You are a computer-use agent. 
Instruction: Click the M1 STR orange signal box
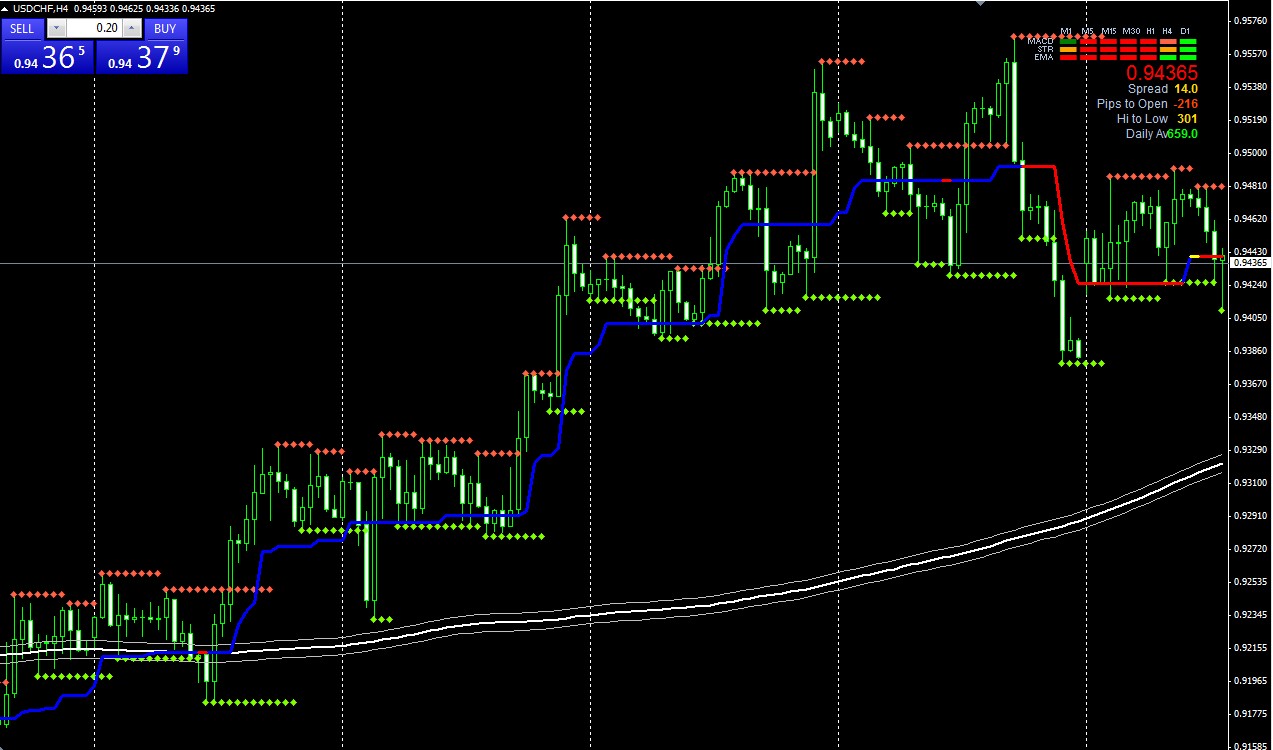click(1068, 49)
